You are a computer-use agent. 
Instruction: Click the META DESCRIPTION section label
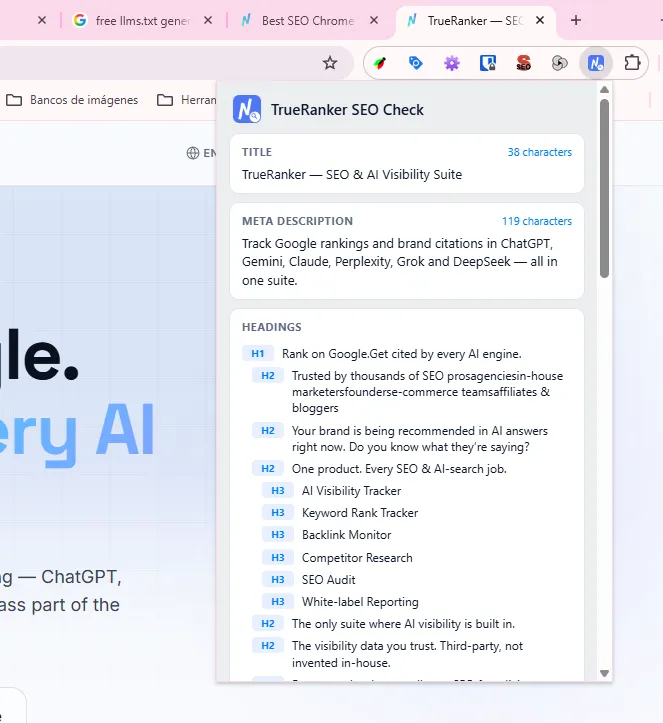(297, 221)
